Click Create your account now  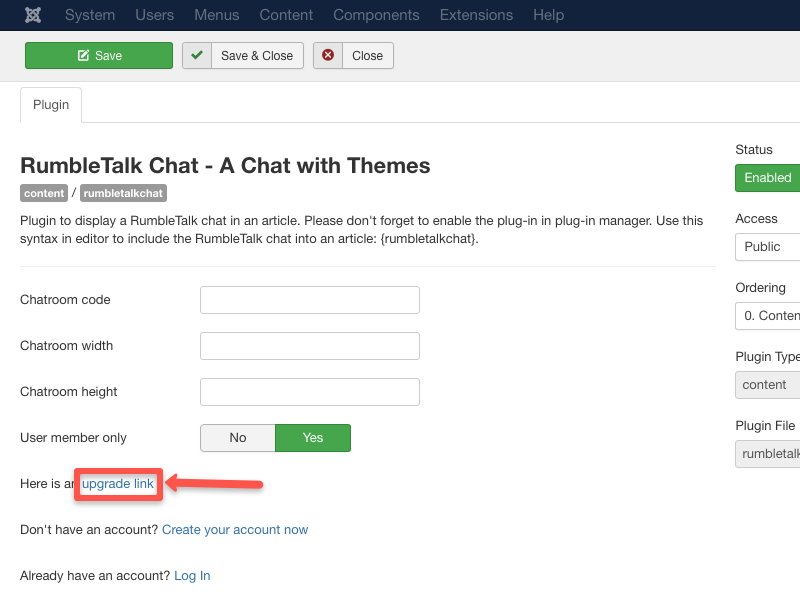tap(235, 529)
